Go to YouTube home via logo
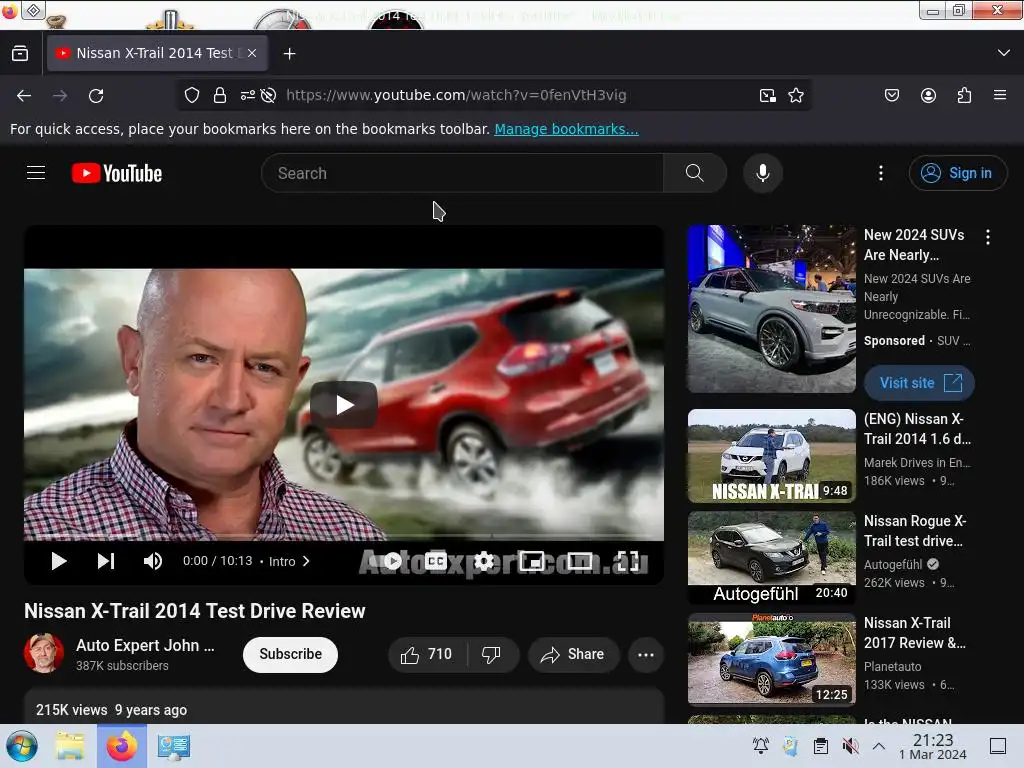The height and width of the screenshot is (768, 1024). 117,173
